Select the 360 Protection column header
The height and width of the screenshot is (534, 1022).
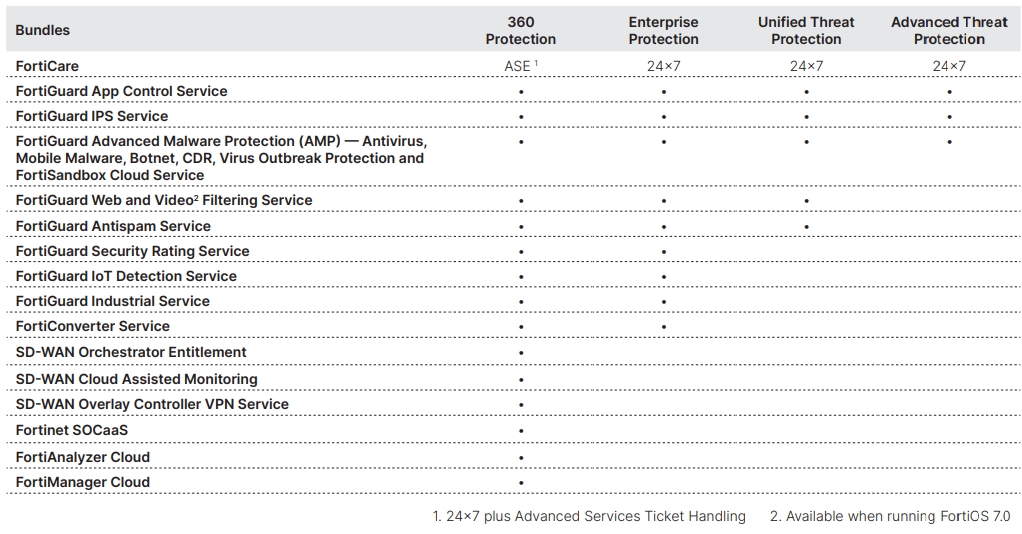520,31
